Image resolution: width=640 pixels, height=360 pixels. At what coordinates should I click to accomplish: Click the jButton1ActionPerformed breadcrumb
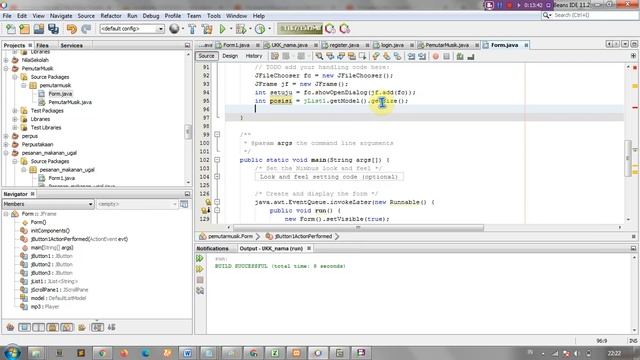tap(303, 236)
